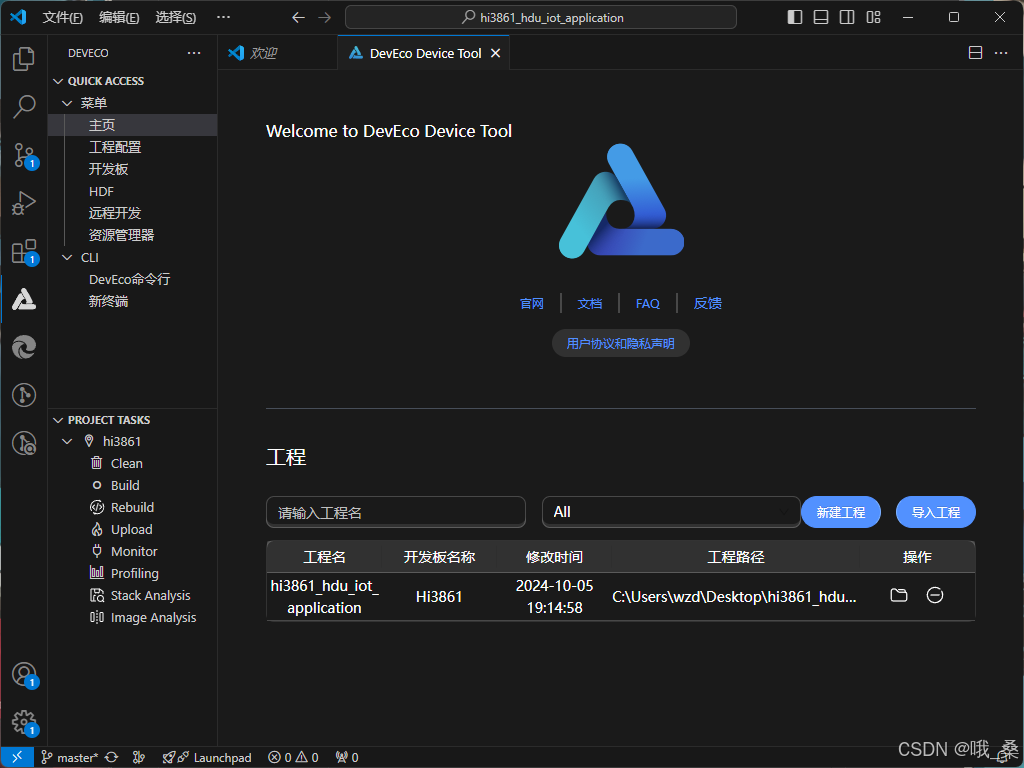Split the editor layout icon
Image resolution: width=1024 pixels, height=768 pixels.
point(975,53)
